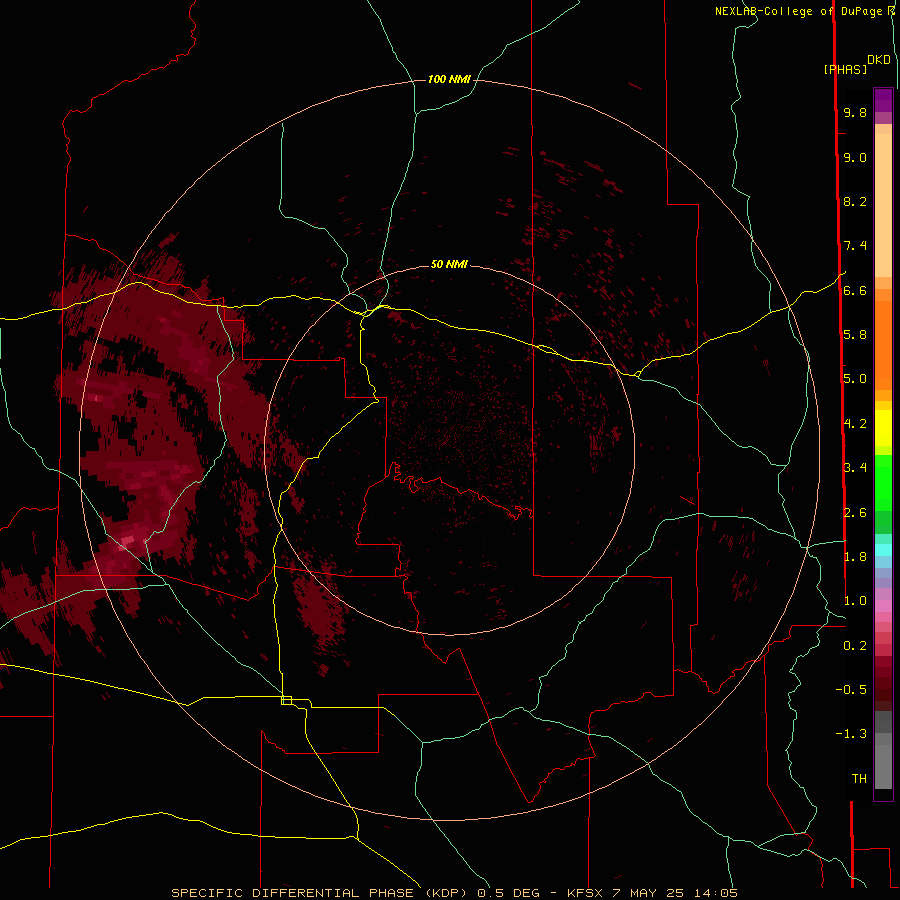The height and width of the screenshot is (900, 900).
Task: Click the purple top segment of the color bar
Action: (x=883, y=100)
